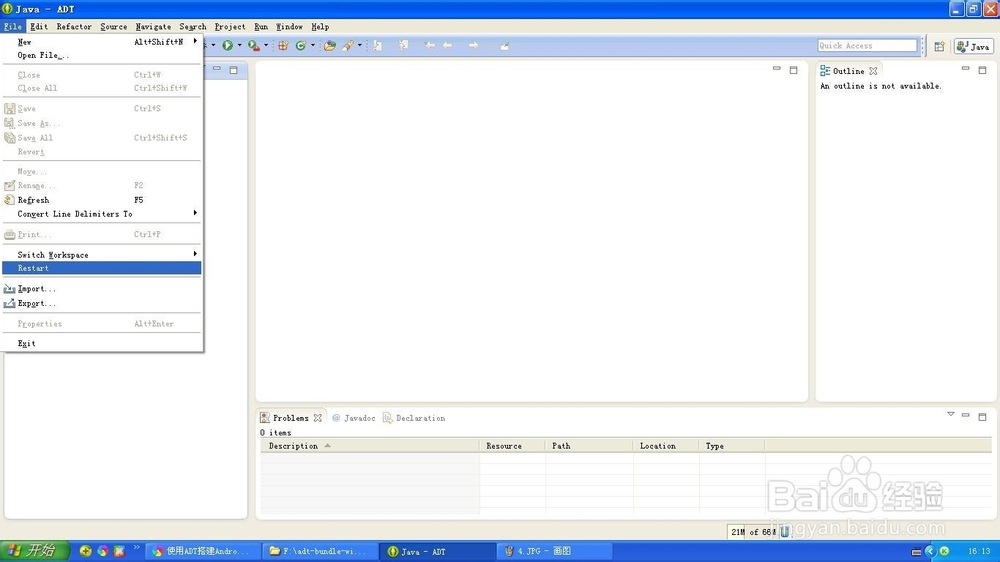Click the Pin Editor toolbar icon
Screen dimensions: 1000x562
(504, 45)
